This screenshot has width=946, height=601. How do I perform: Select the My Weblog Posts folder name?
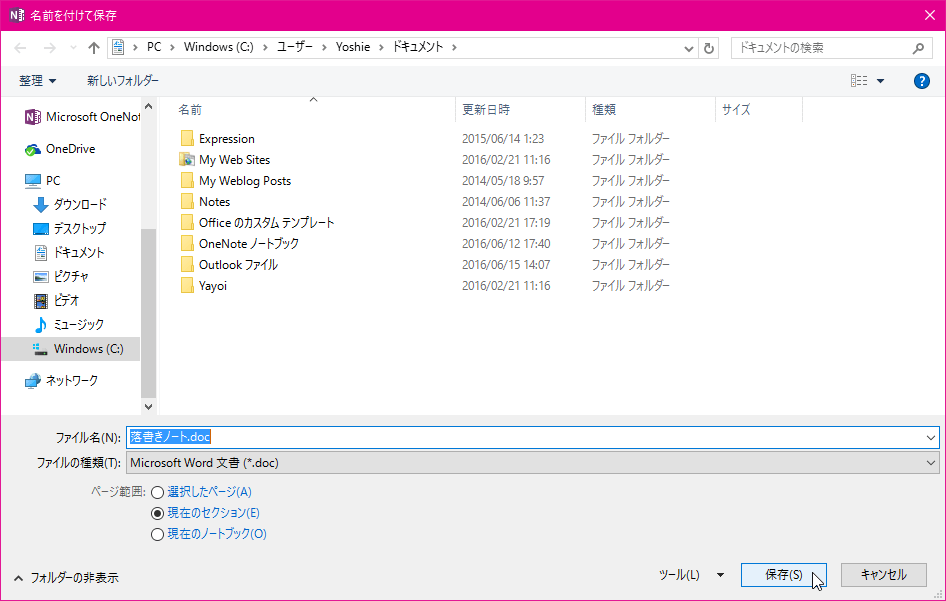pos(245,180)
